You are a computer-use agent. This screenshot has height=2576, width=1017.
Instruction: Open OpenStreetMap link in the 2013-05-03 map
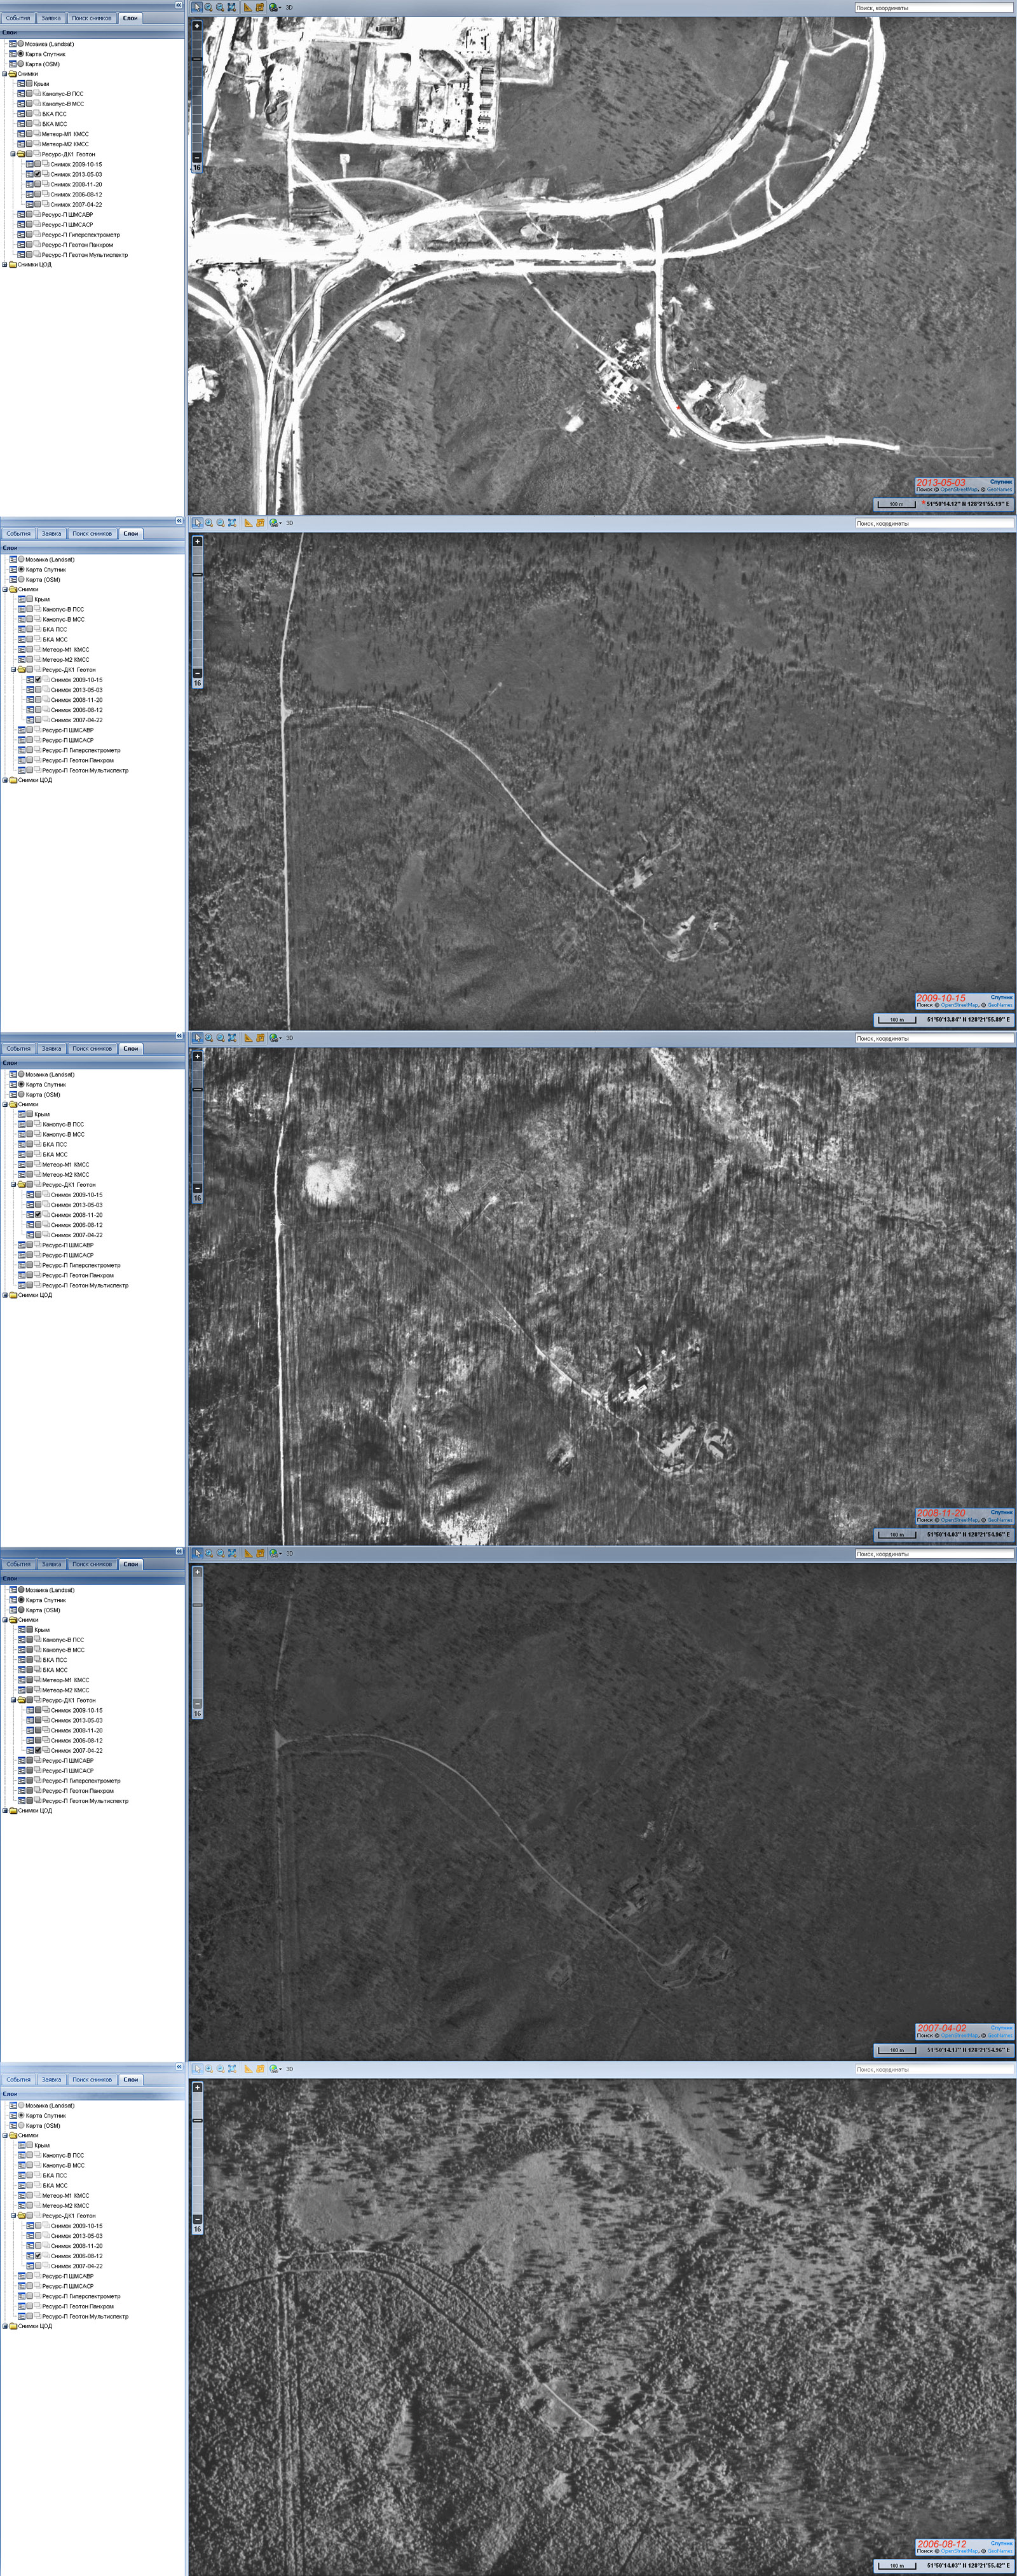click(x=959, y=489)
